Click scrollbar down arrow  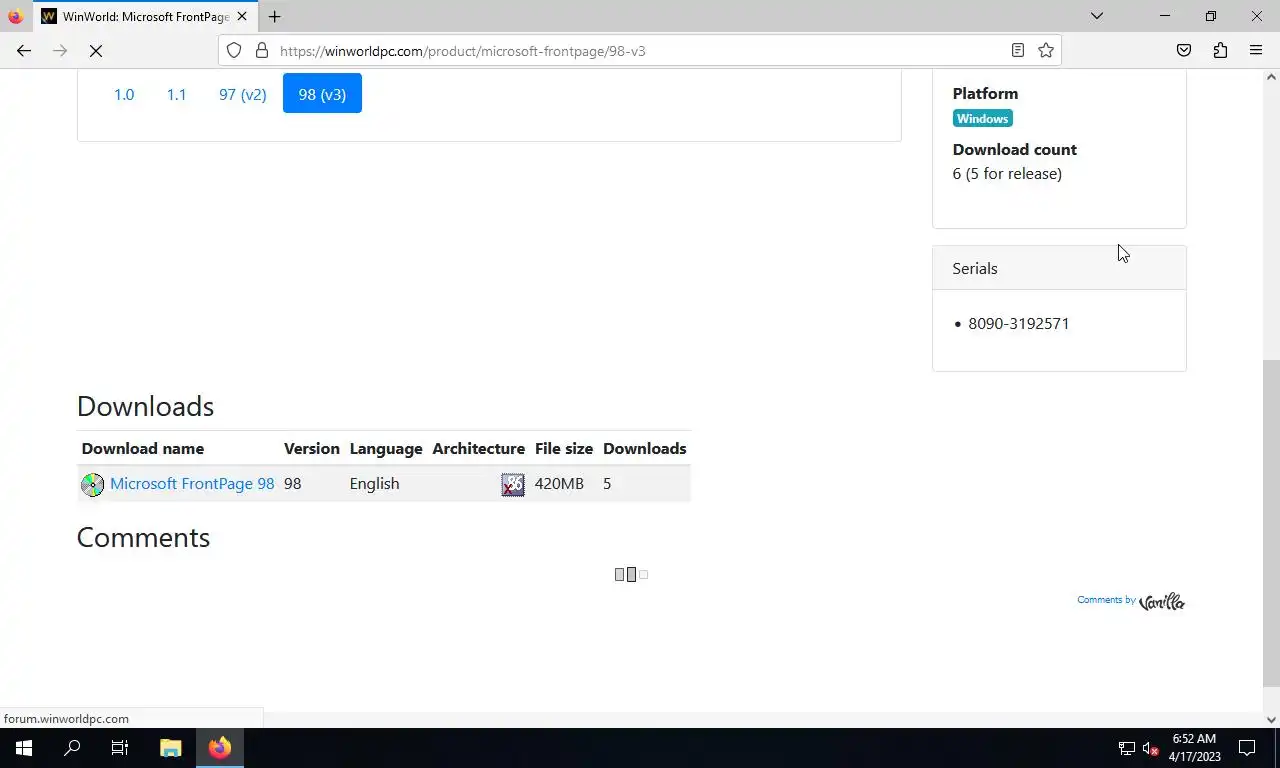pyautogui.click(x=1272, y=719)
